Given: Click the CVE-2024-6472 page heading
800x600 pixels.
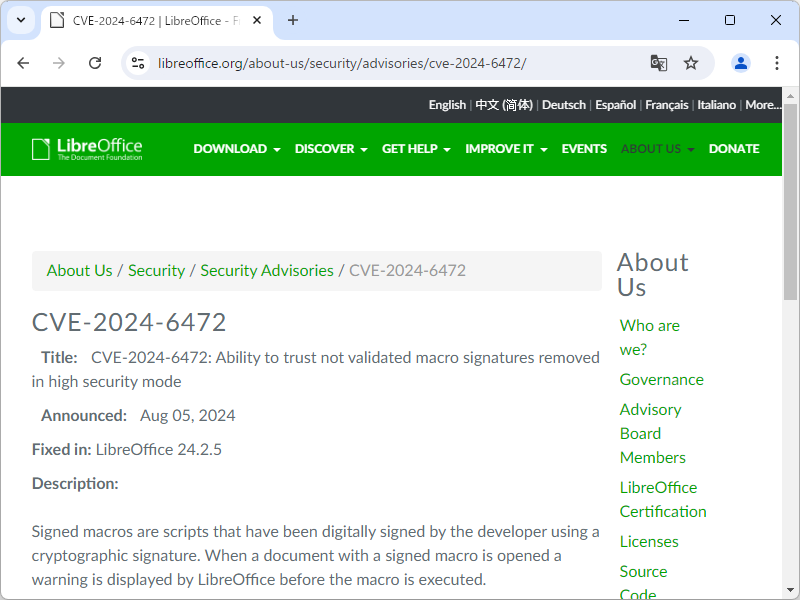Looking at the screenshot, I should point(129,322).
